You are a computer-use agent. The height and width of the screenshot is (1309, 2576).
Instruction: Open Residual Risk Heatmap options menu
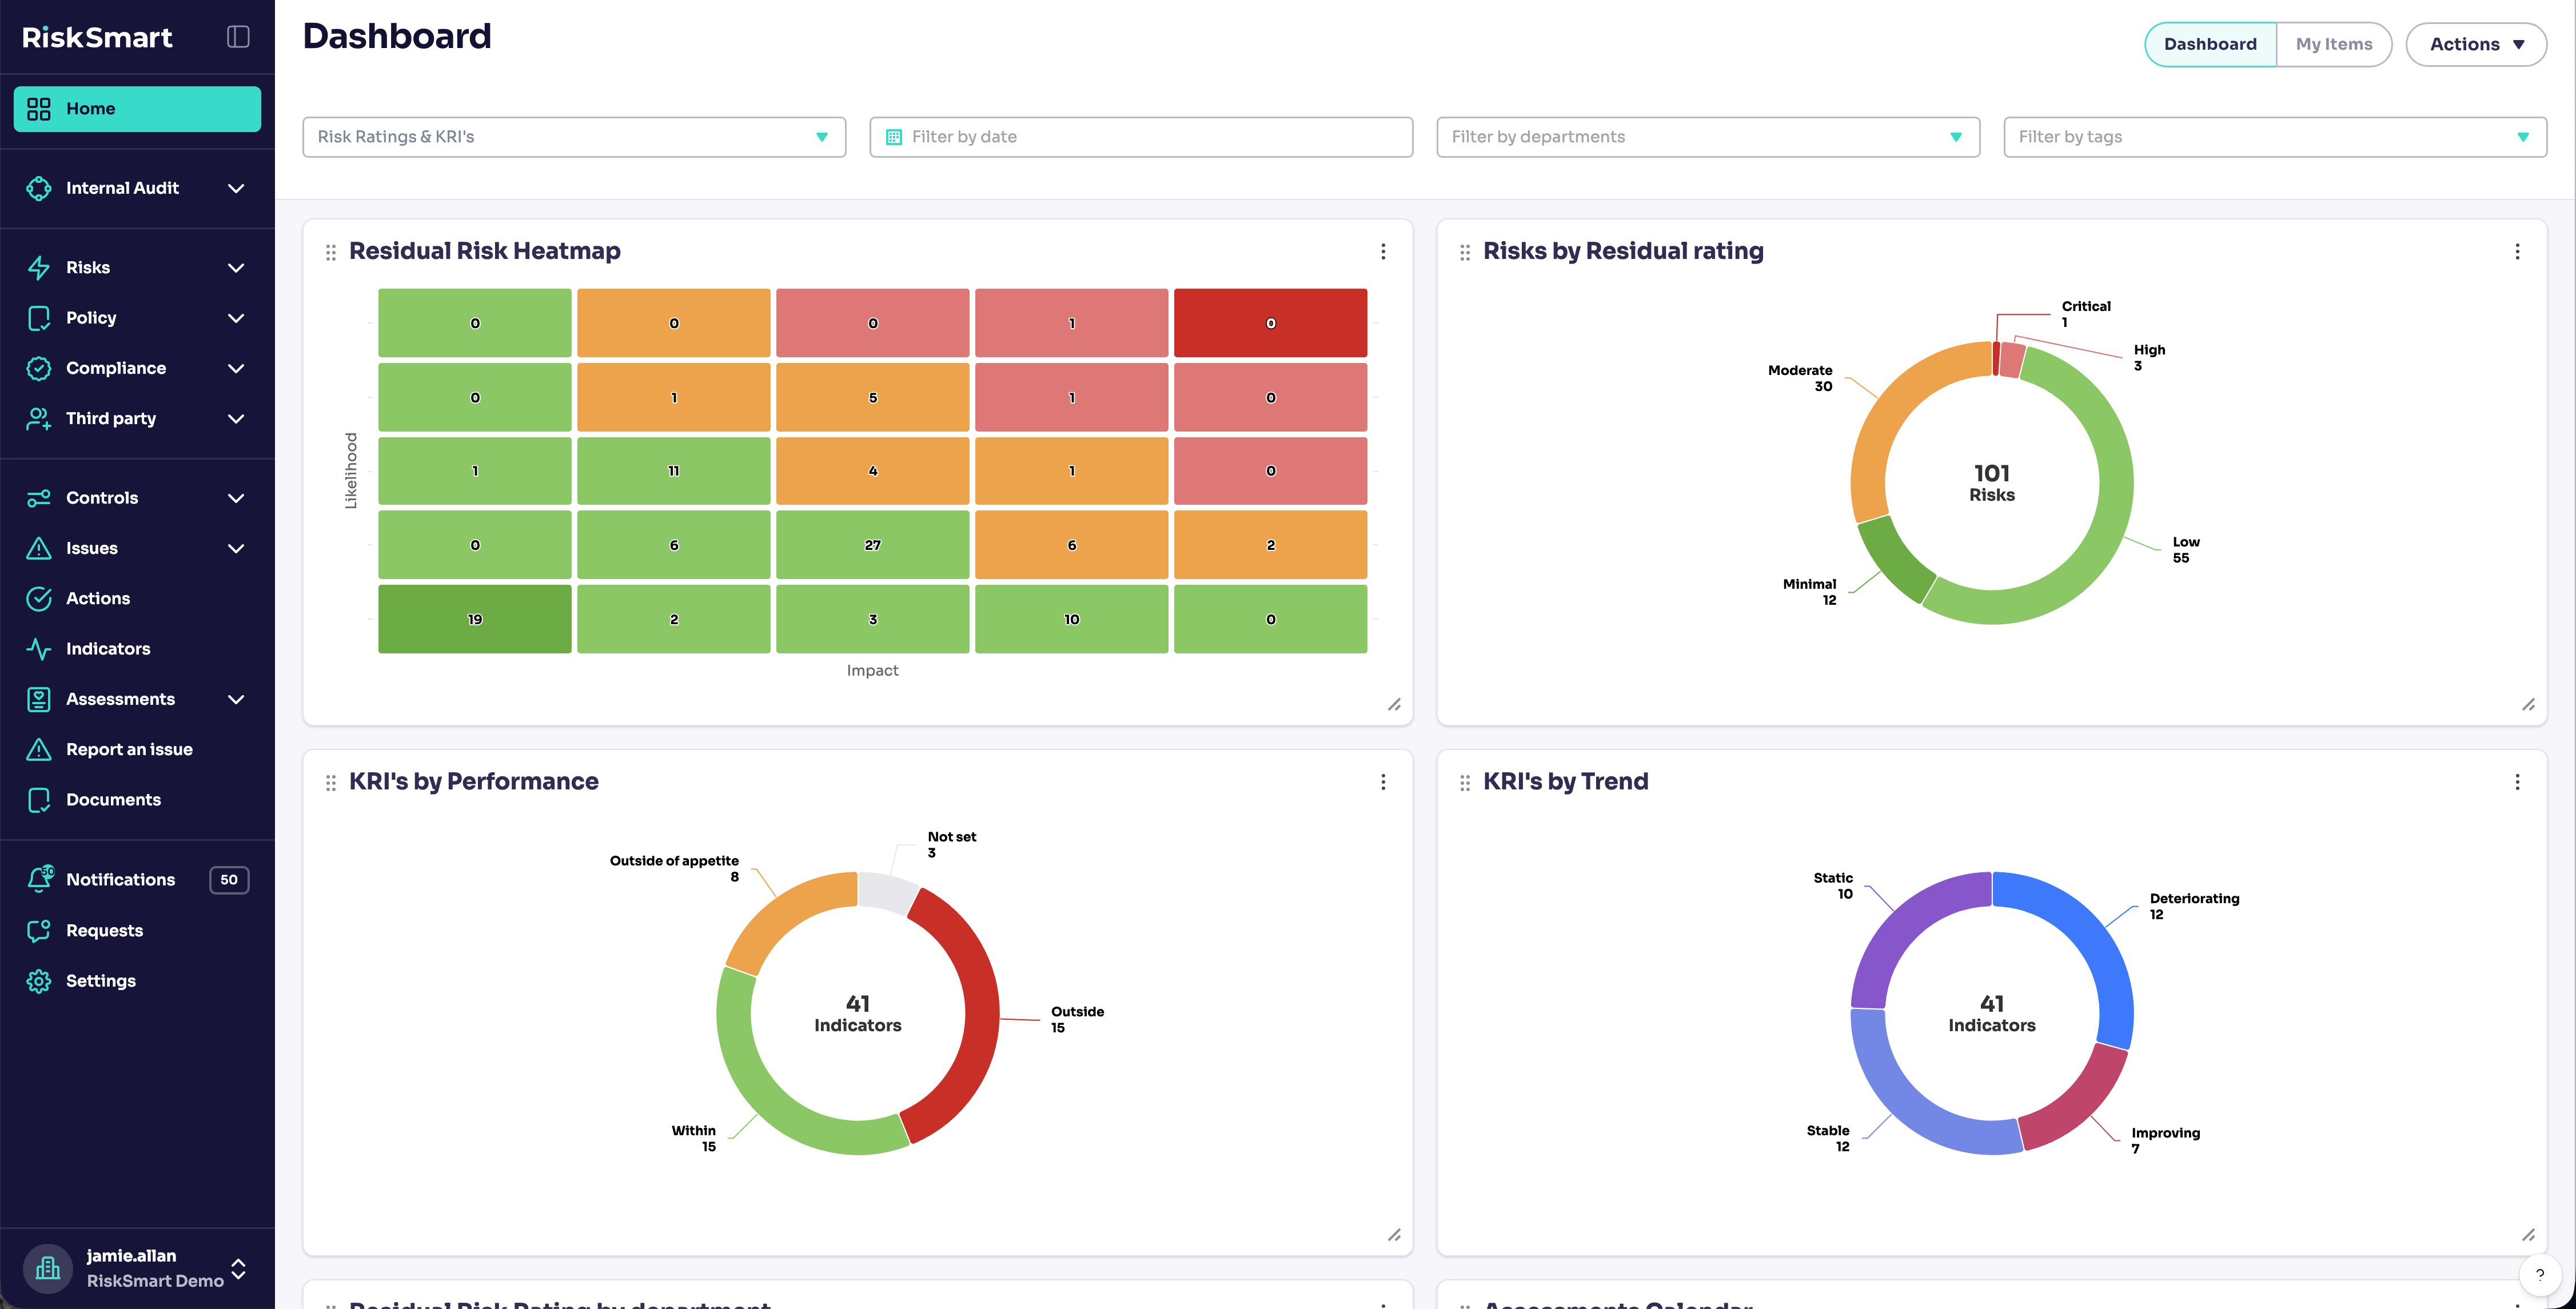(x=1383, y=251)
